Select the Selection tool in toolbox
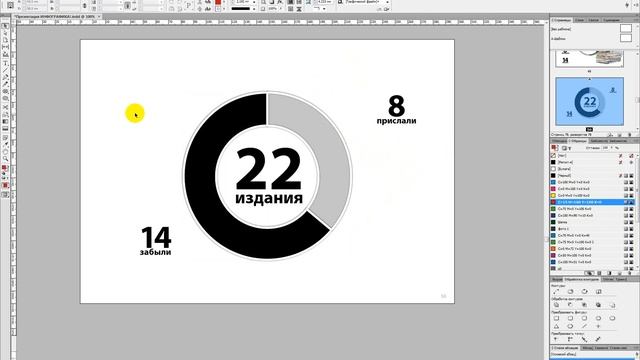640x360 pixels. pos(5,26)
